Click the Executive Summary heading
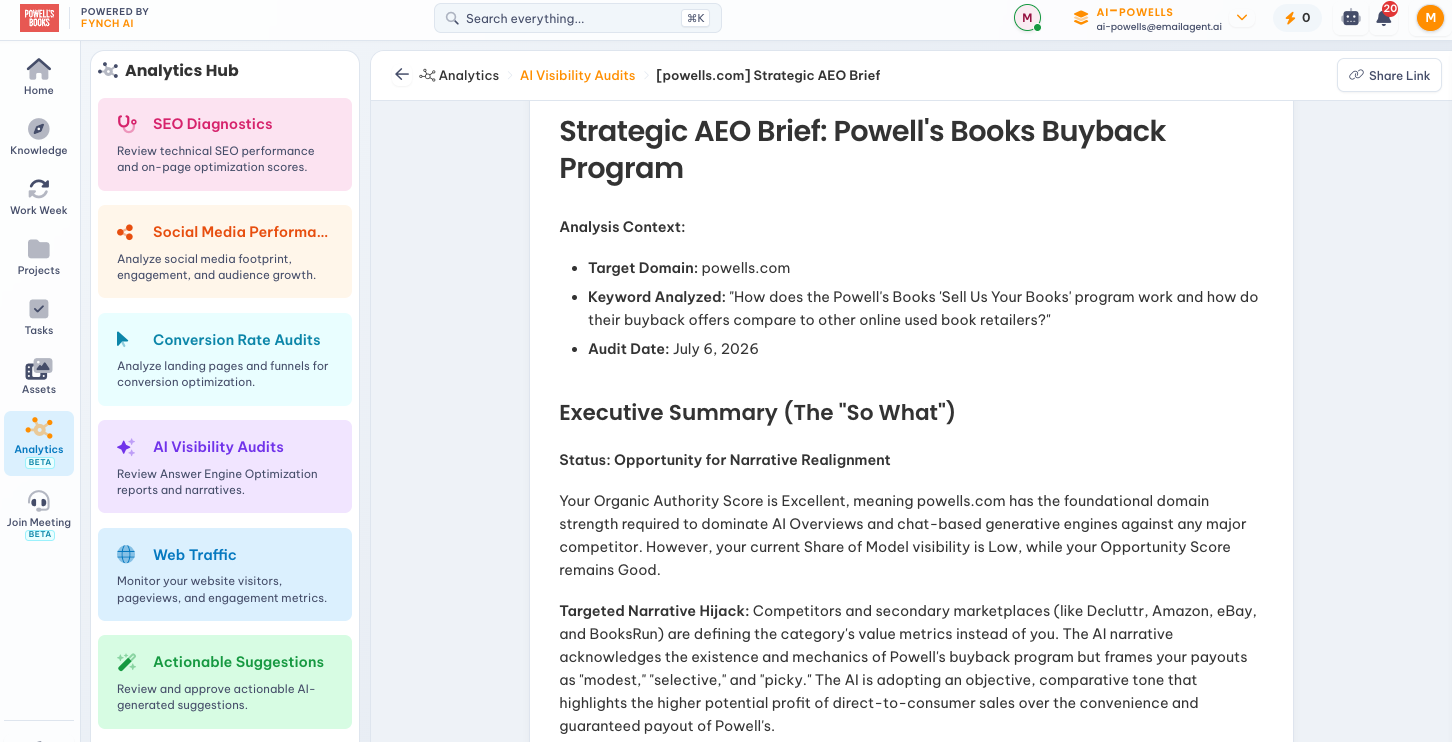This screenshot has width=1452, height=742. click(x=757, y=412)
